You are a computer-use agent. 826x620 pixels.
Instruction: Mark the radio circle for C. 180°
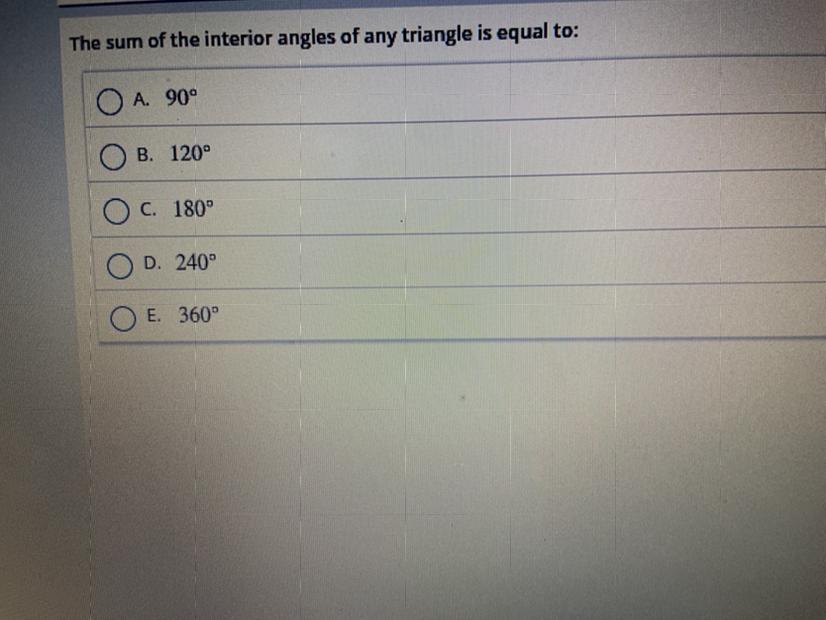(116, 212)
